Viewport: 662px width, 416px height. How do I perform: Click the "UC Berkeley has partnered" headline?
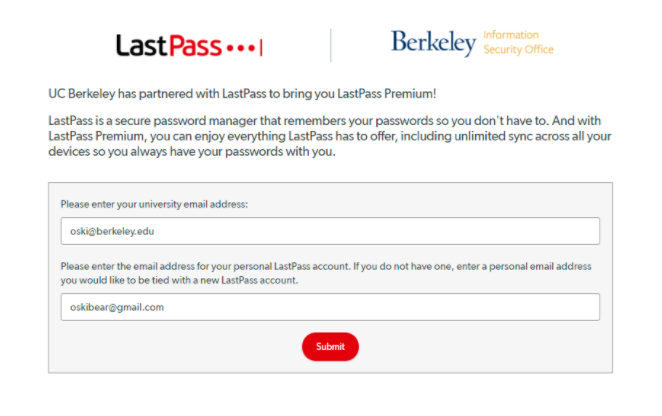(242, 93)
